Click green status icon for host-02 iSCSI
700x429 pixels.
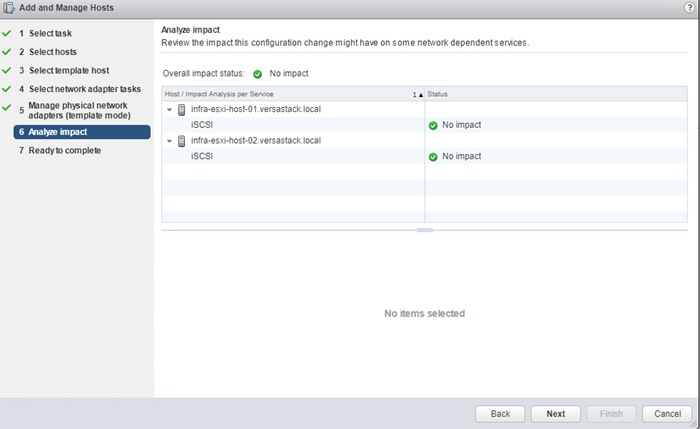pyautogui.click(x=433, y=157)
